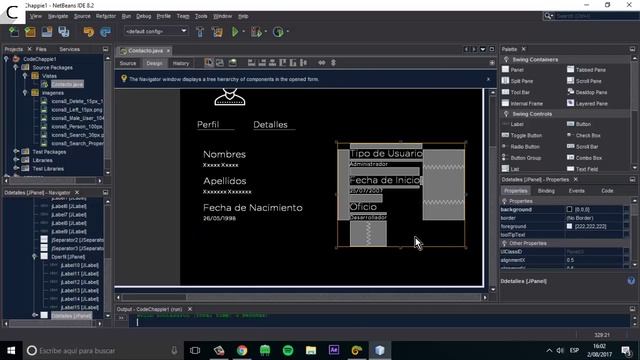Open the Files tab
The width and height of the screenshot is (640, 360).
coord(41,49)
